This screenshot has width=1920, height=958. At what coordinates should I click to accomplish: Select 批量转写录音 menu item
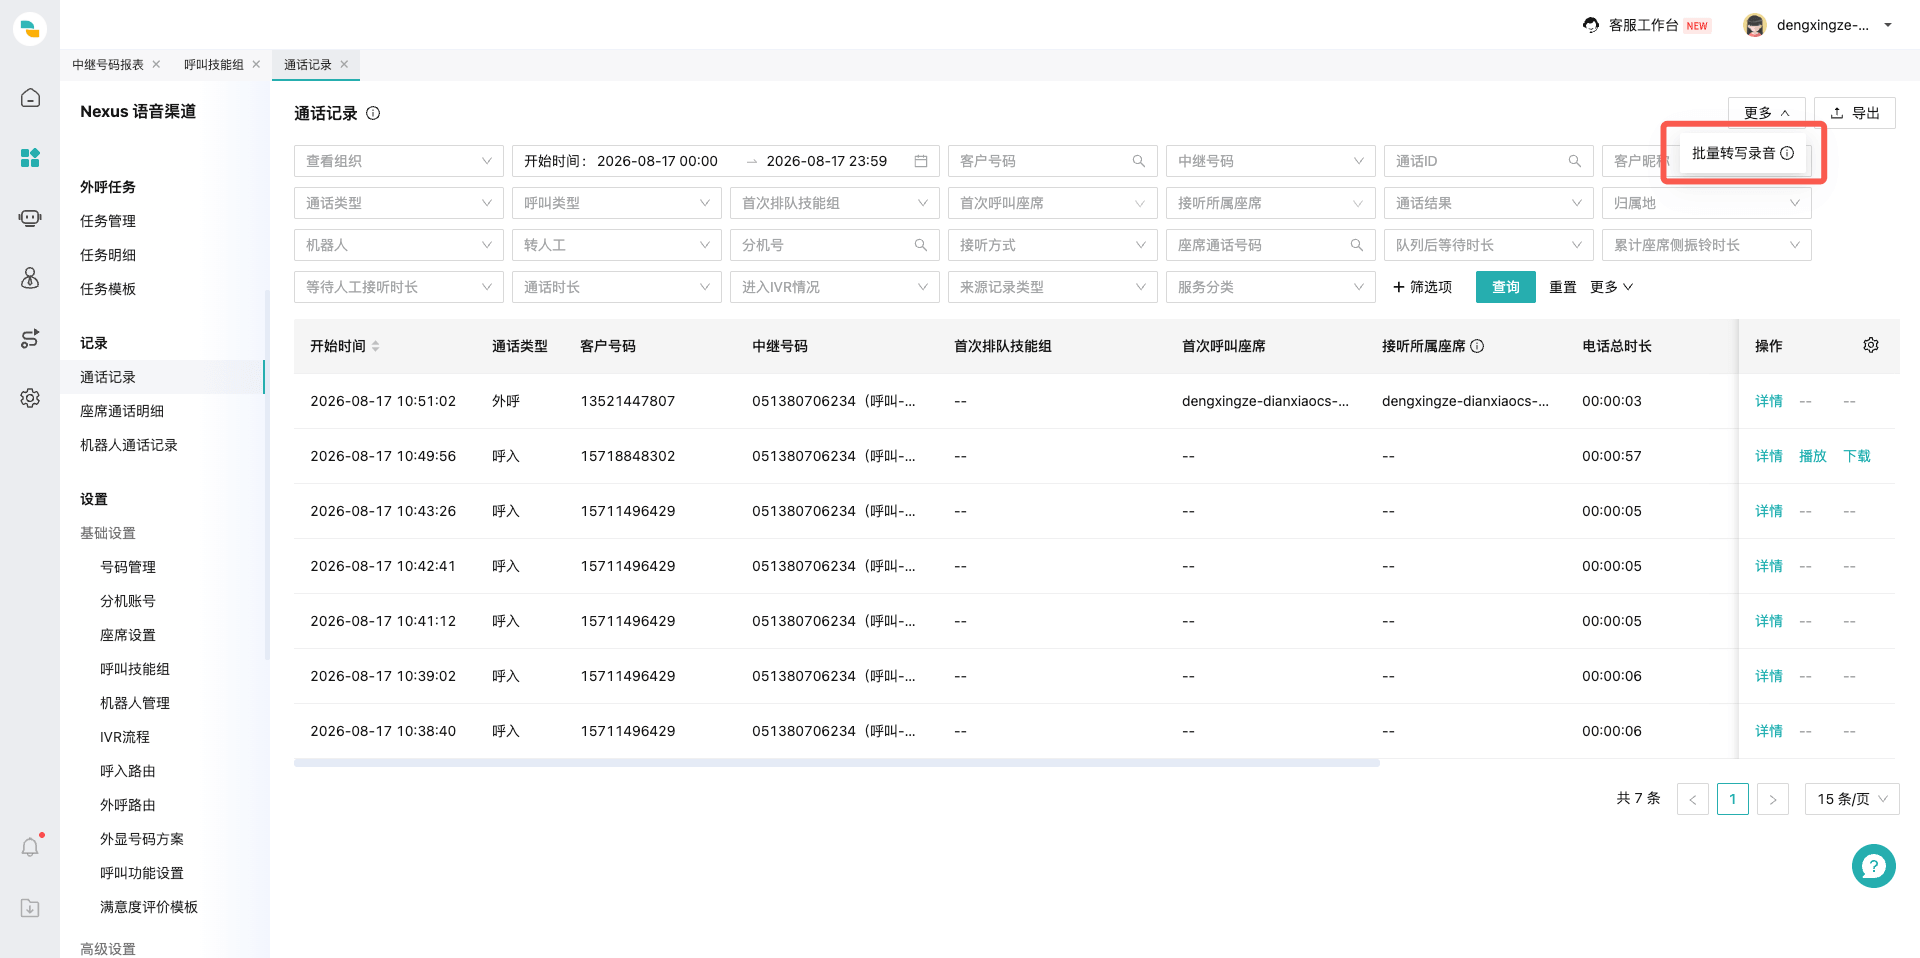1743,153
